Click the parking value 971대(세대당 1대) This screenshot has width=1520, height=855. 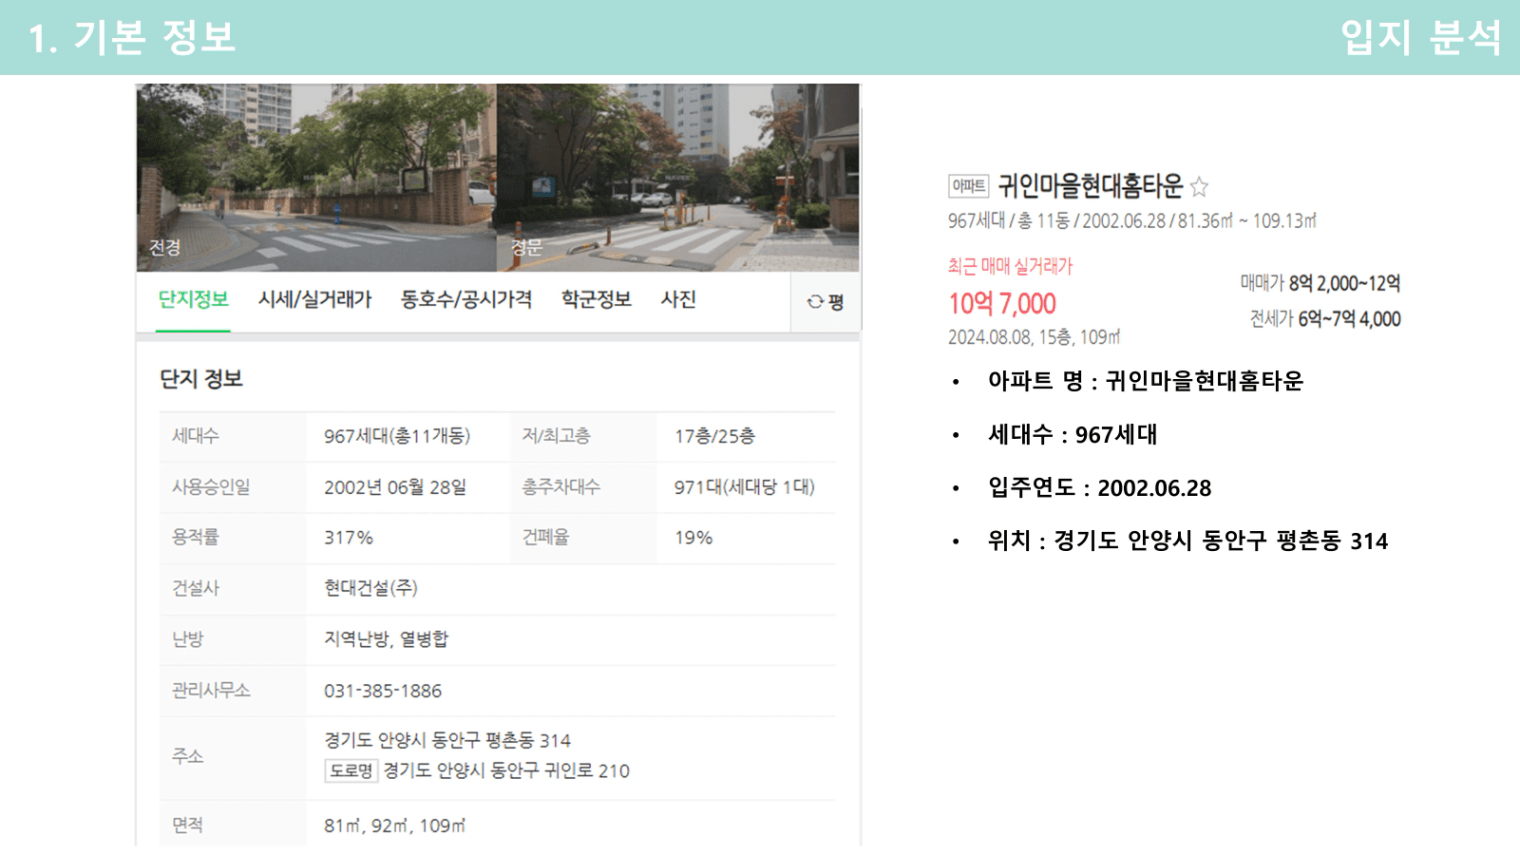tap(744, 487)
